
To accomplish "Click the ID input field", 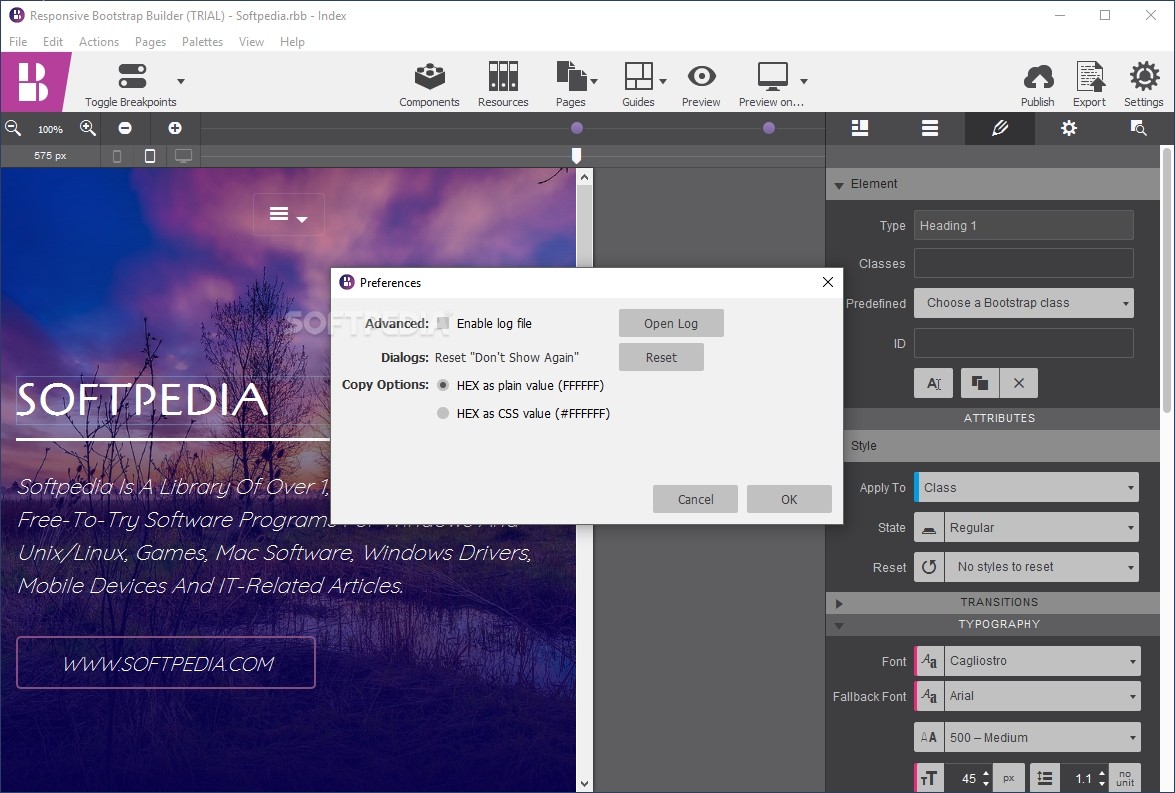I will 1024,343.
